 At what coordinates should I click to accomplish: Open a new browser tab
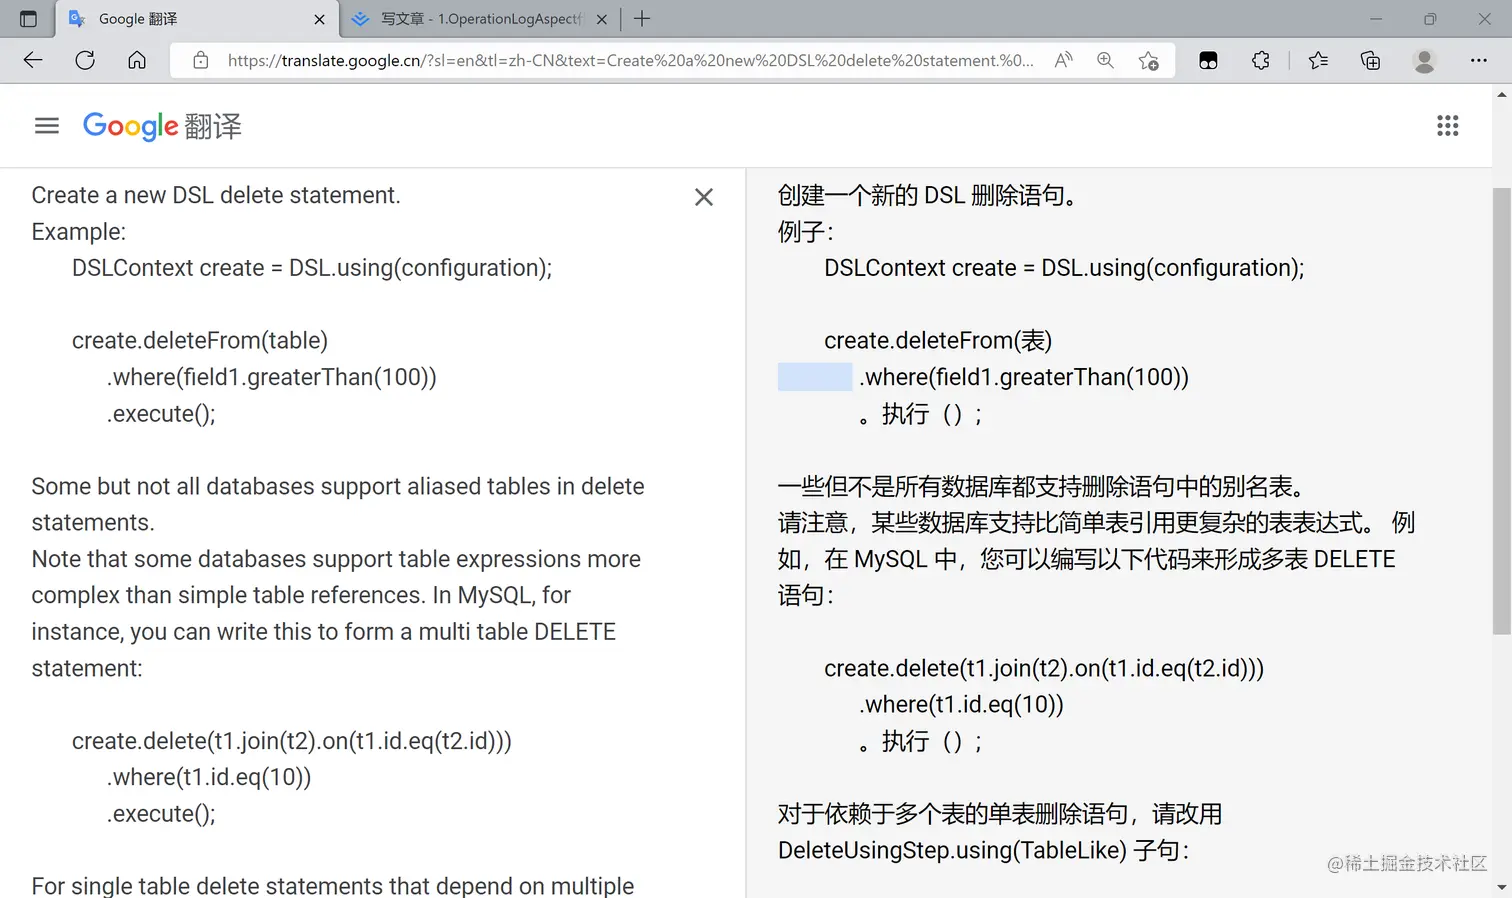click(642, 19)
